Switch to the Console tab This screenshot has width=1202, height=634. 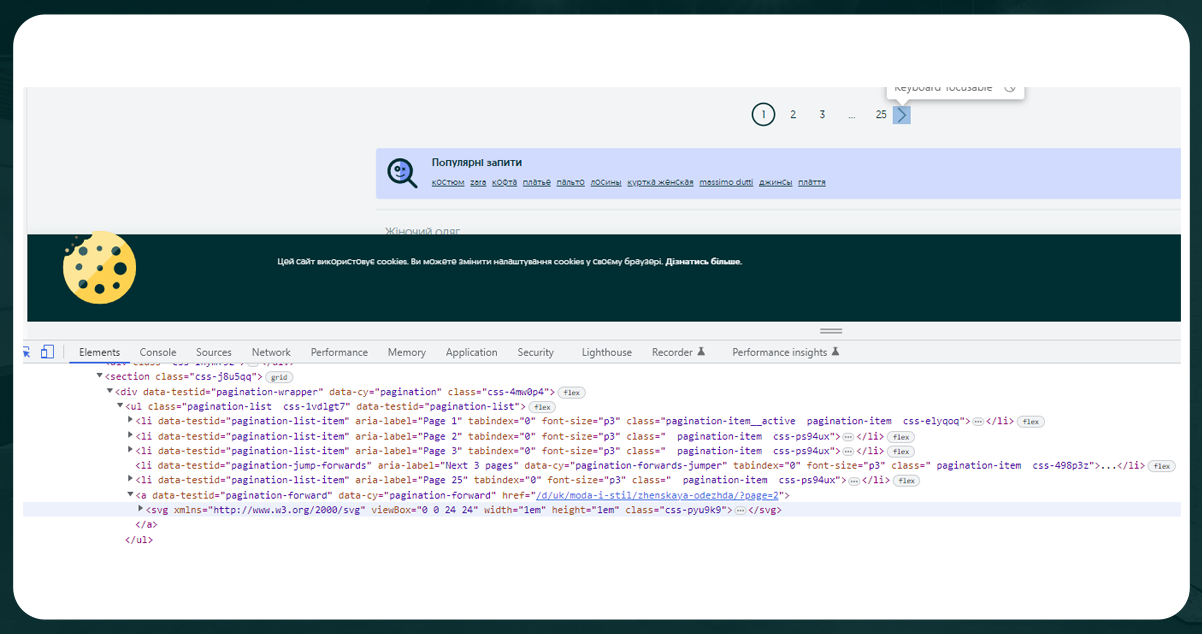[x=157, y=351]
